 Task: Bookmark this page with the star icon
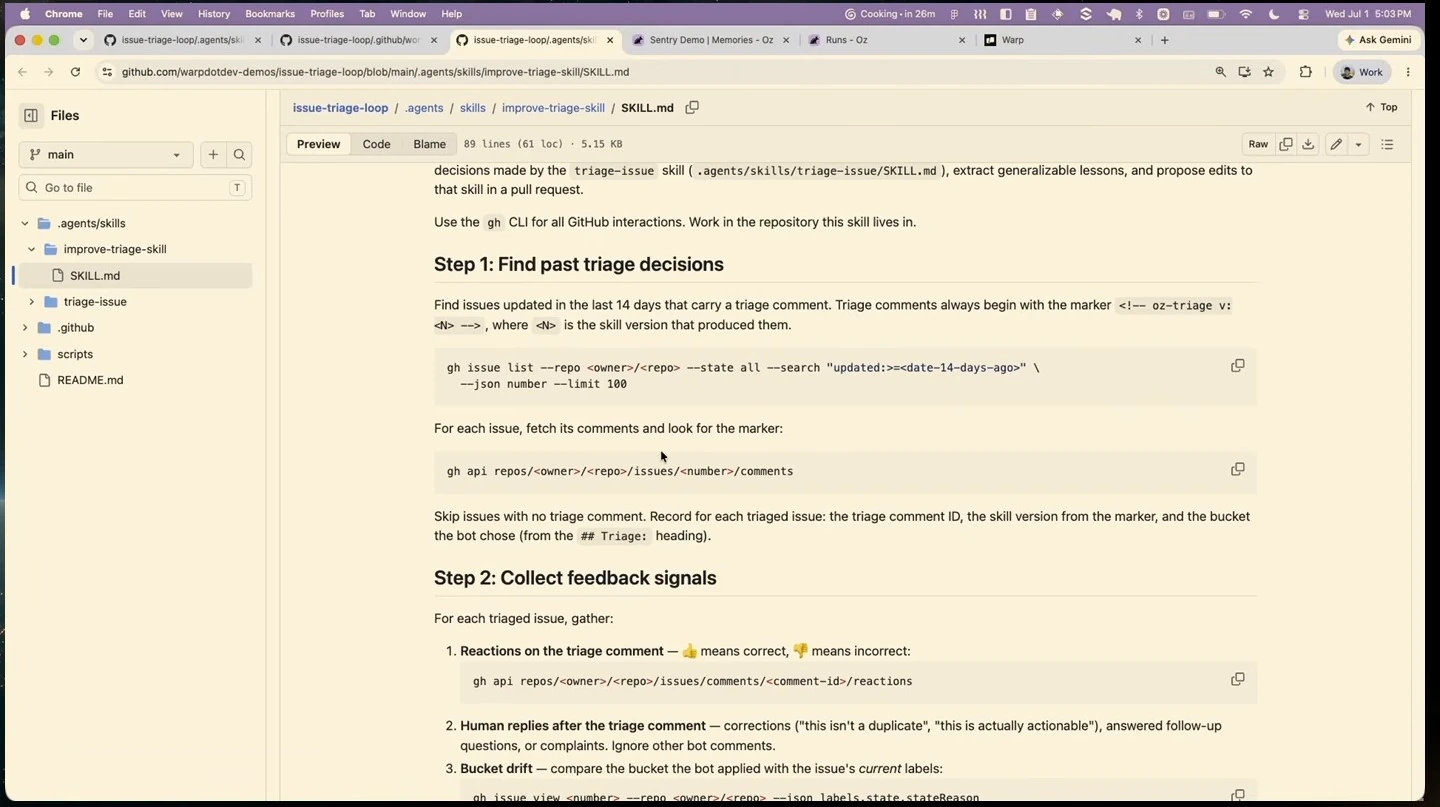[x=1269, y=72]
